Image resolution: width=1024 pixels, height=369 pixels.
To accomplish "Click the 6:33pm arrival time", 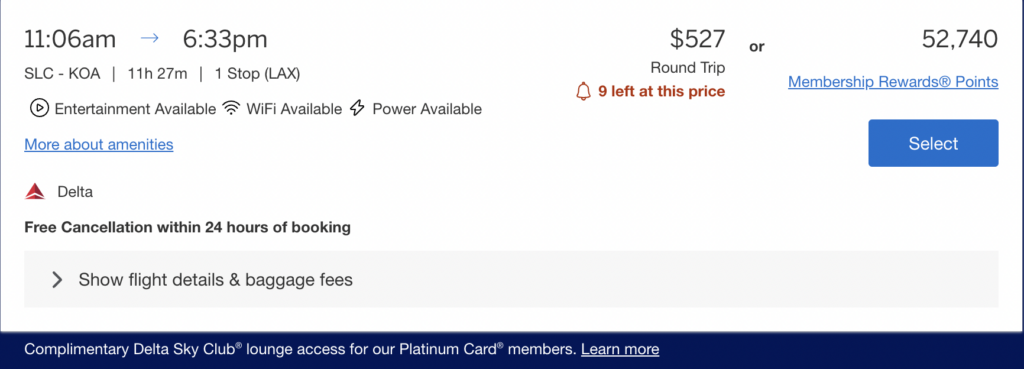I will (x=225, y=39).
